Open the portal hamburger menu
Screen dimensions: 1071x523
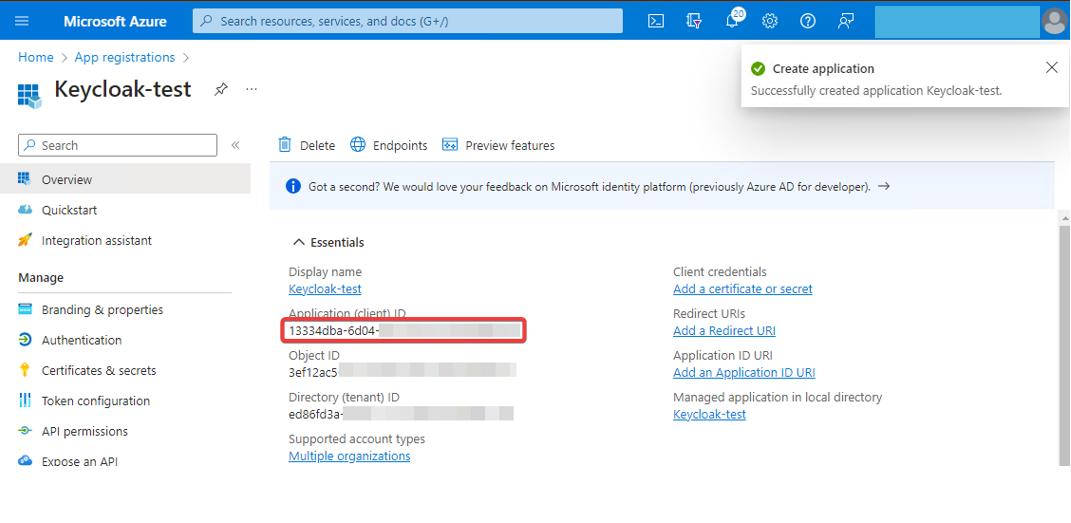click(22, 20)
